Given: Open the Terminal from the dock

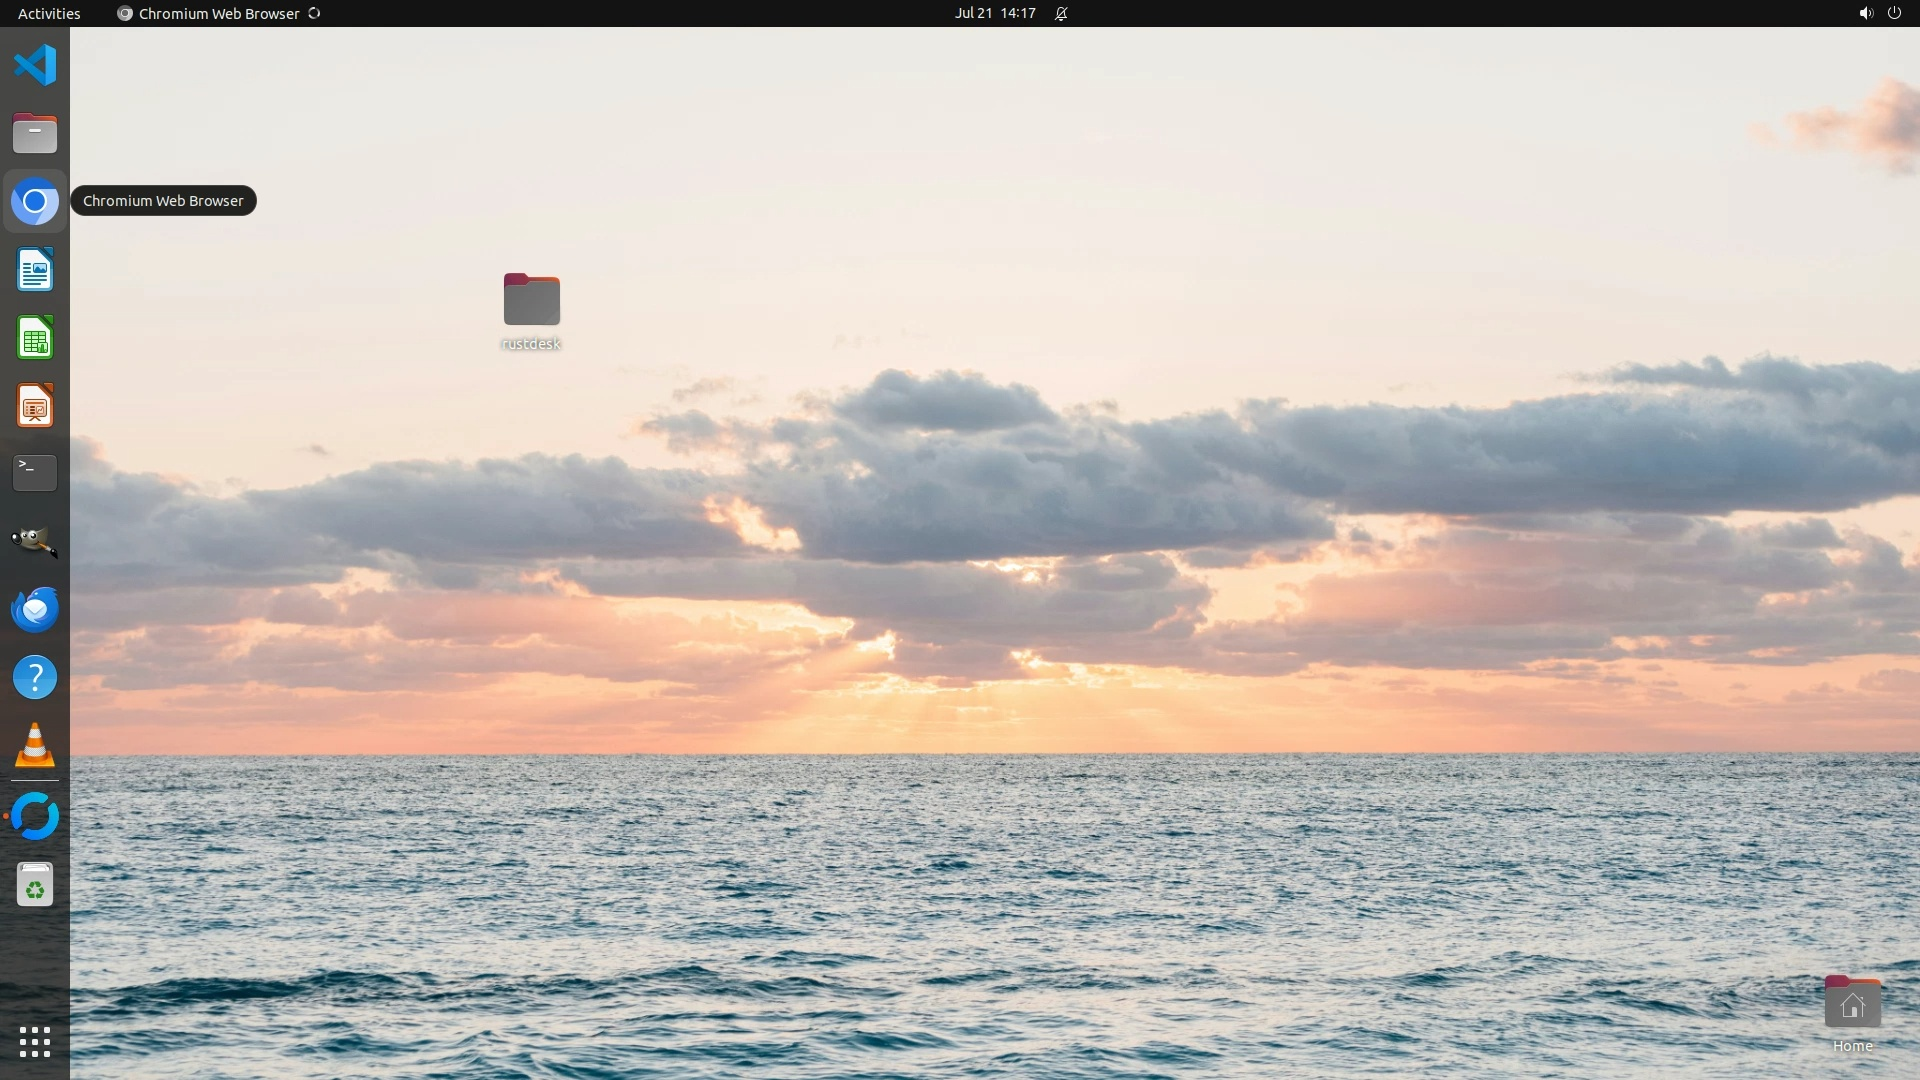Looking at the screenshot, I should coord(35,473).
